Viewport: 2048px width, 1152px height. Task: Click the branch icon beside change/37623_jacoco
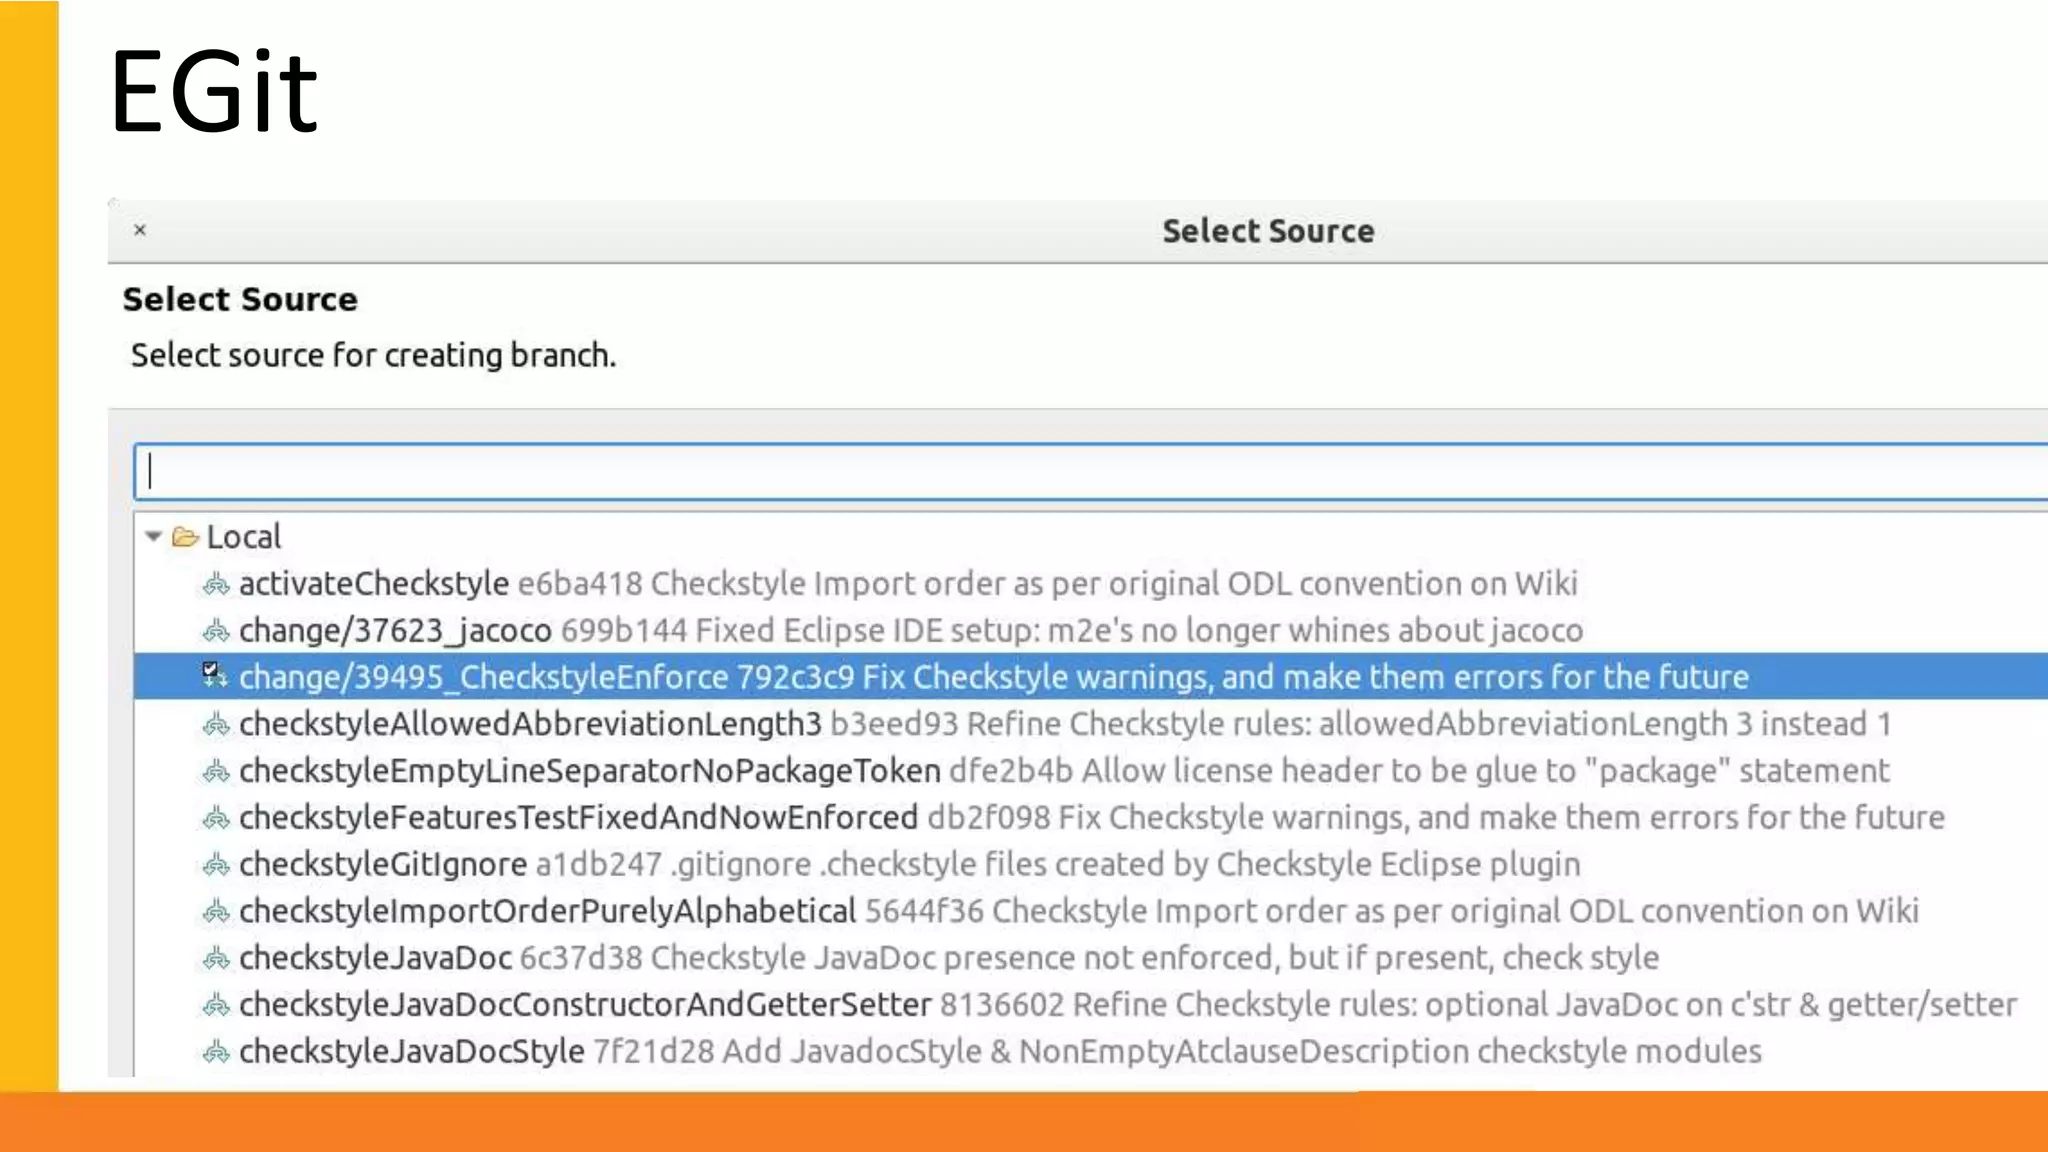[x=216, y=631]
